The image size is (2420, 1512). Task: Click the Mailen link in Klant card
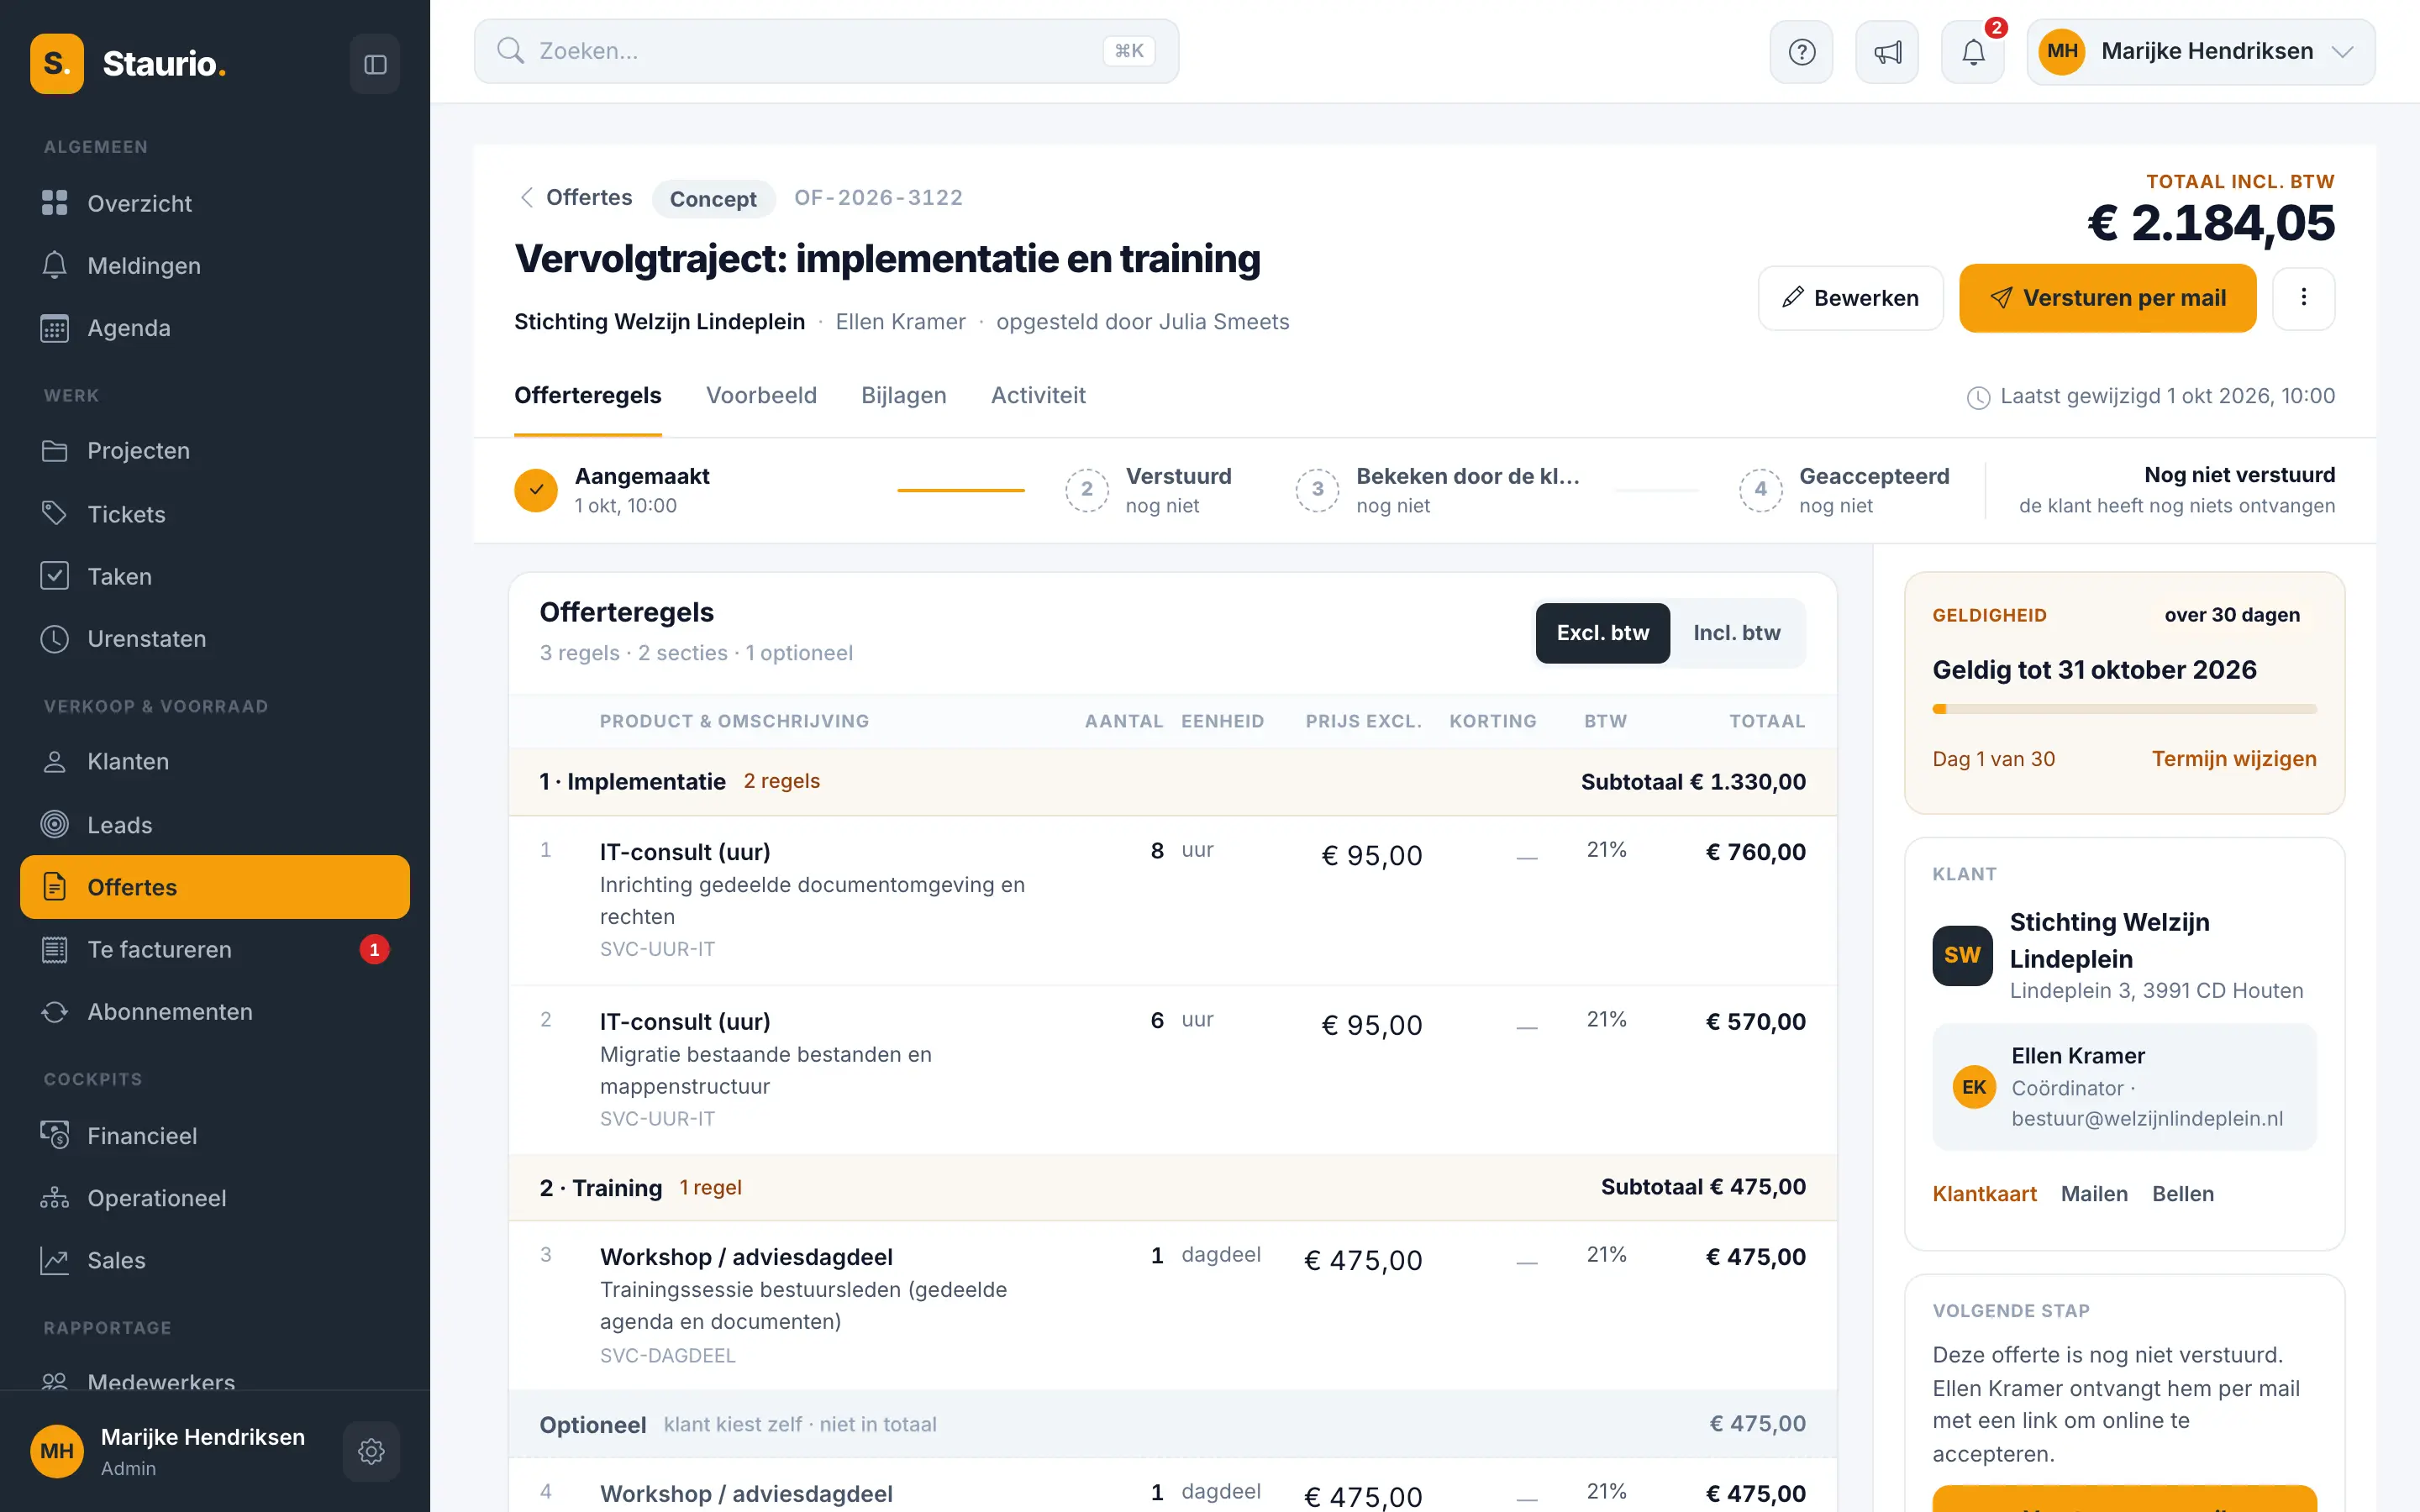coord(2094,1194)
